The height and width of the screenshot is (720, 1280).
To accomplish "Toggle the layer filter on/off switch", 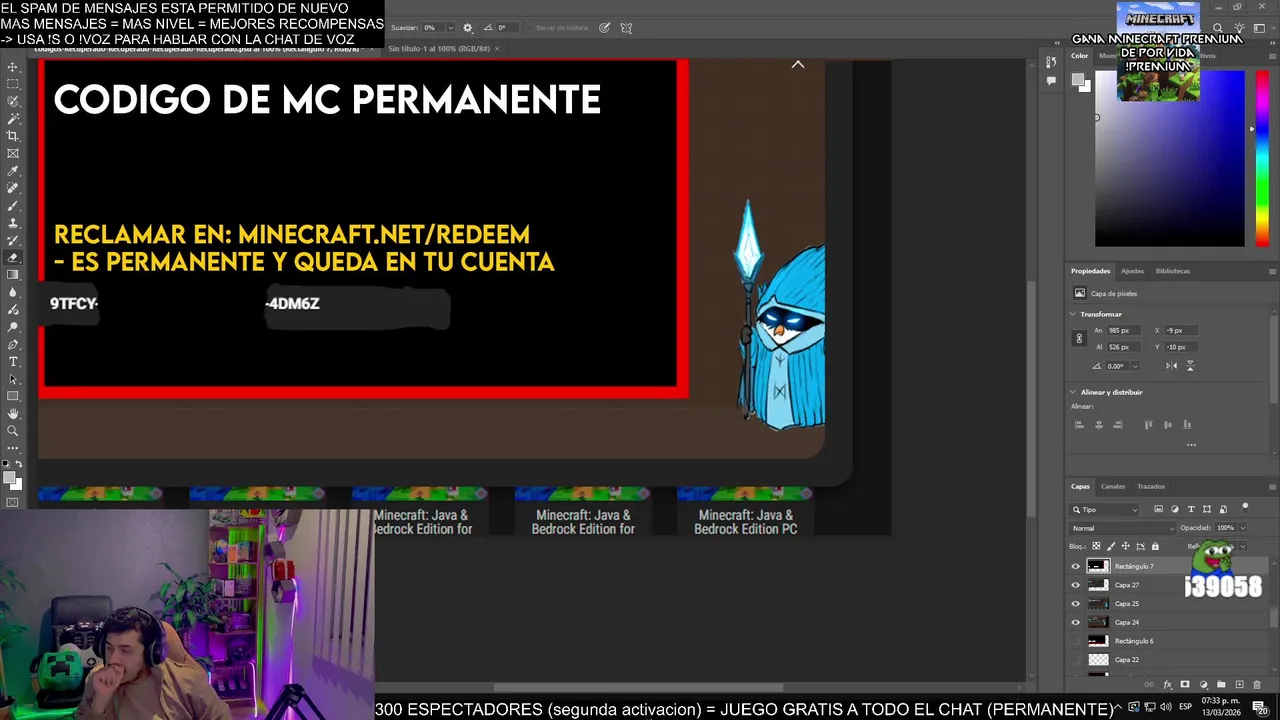I will [1245, 508].
